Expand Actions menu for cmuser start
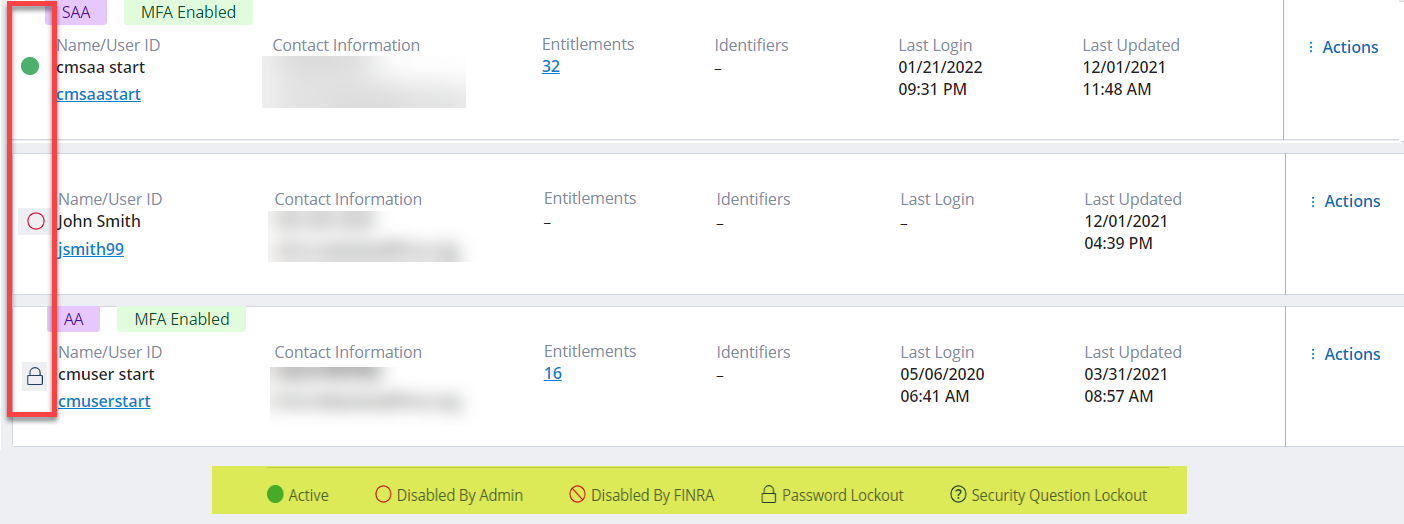 coord(1344,354)
